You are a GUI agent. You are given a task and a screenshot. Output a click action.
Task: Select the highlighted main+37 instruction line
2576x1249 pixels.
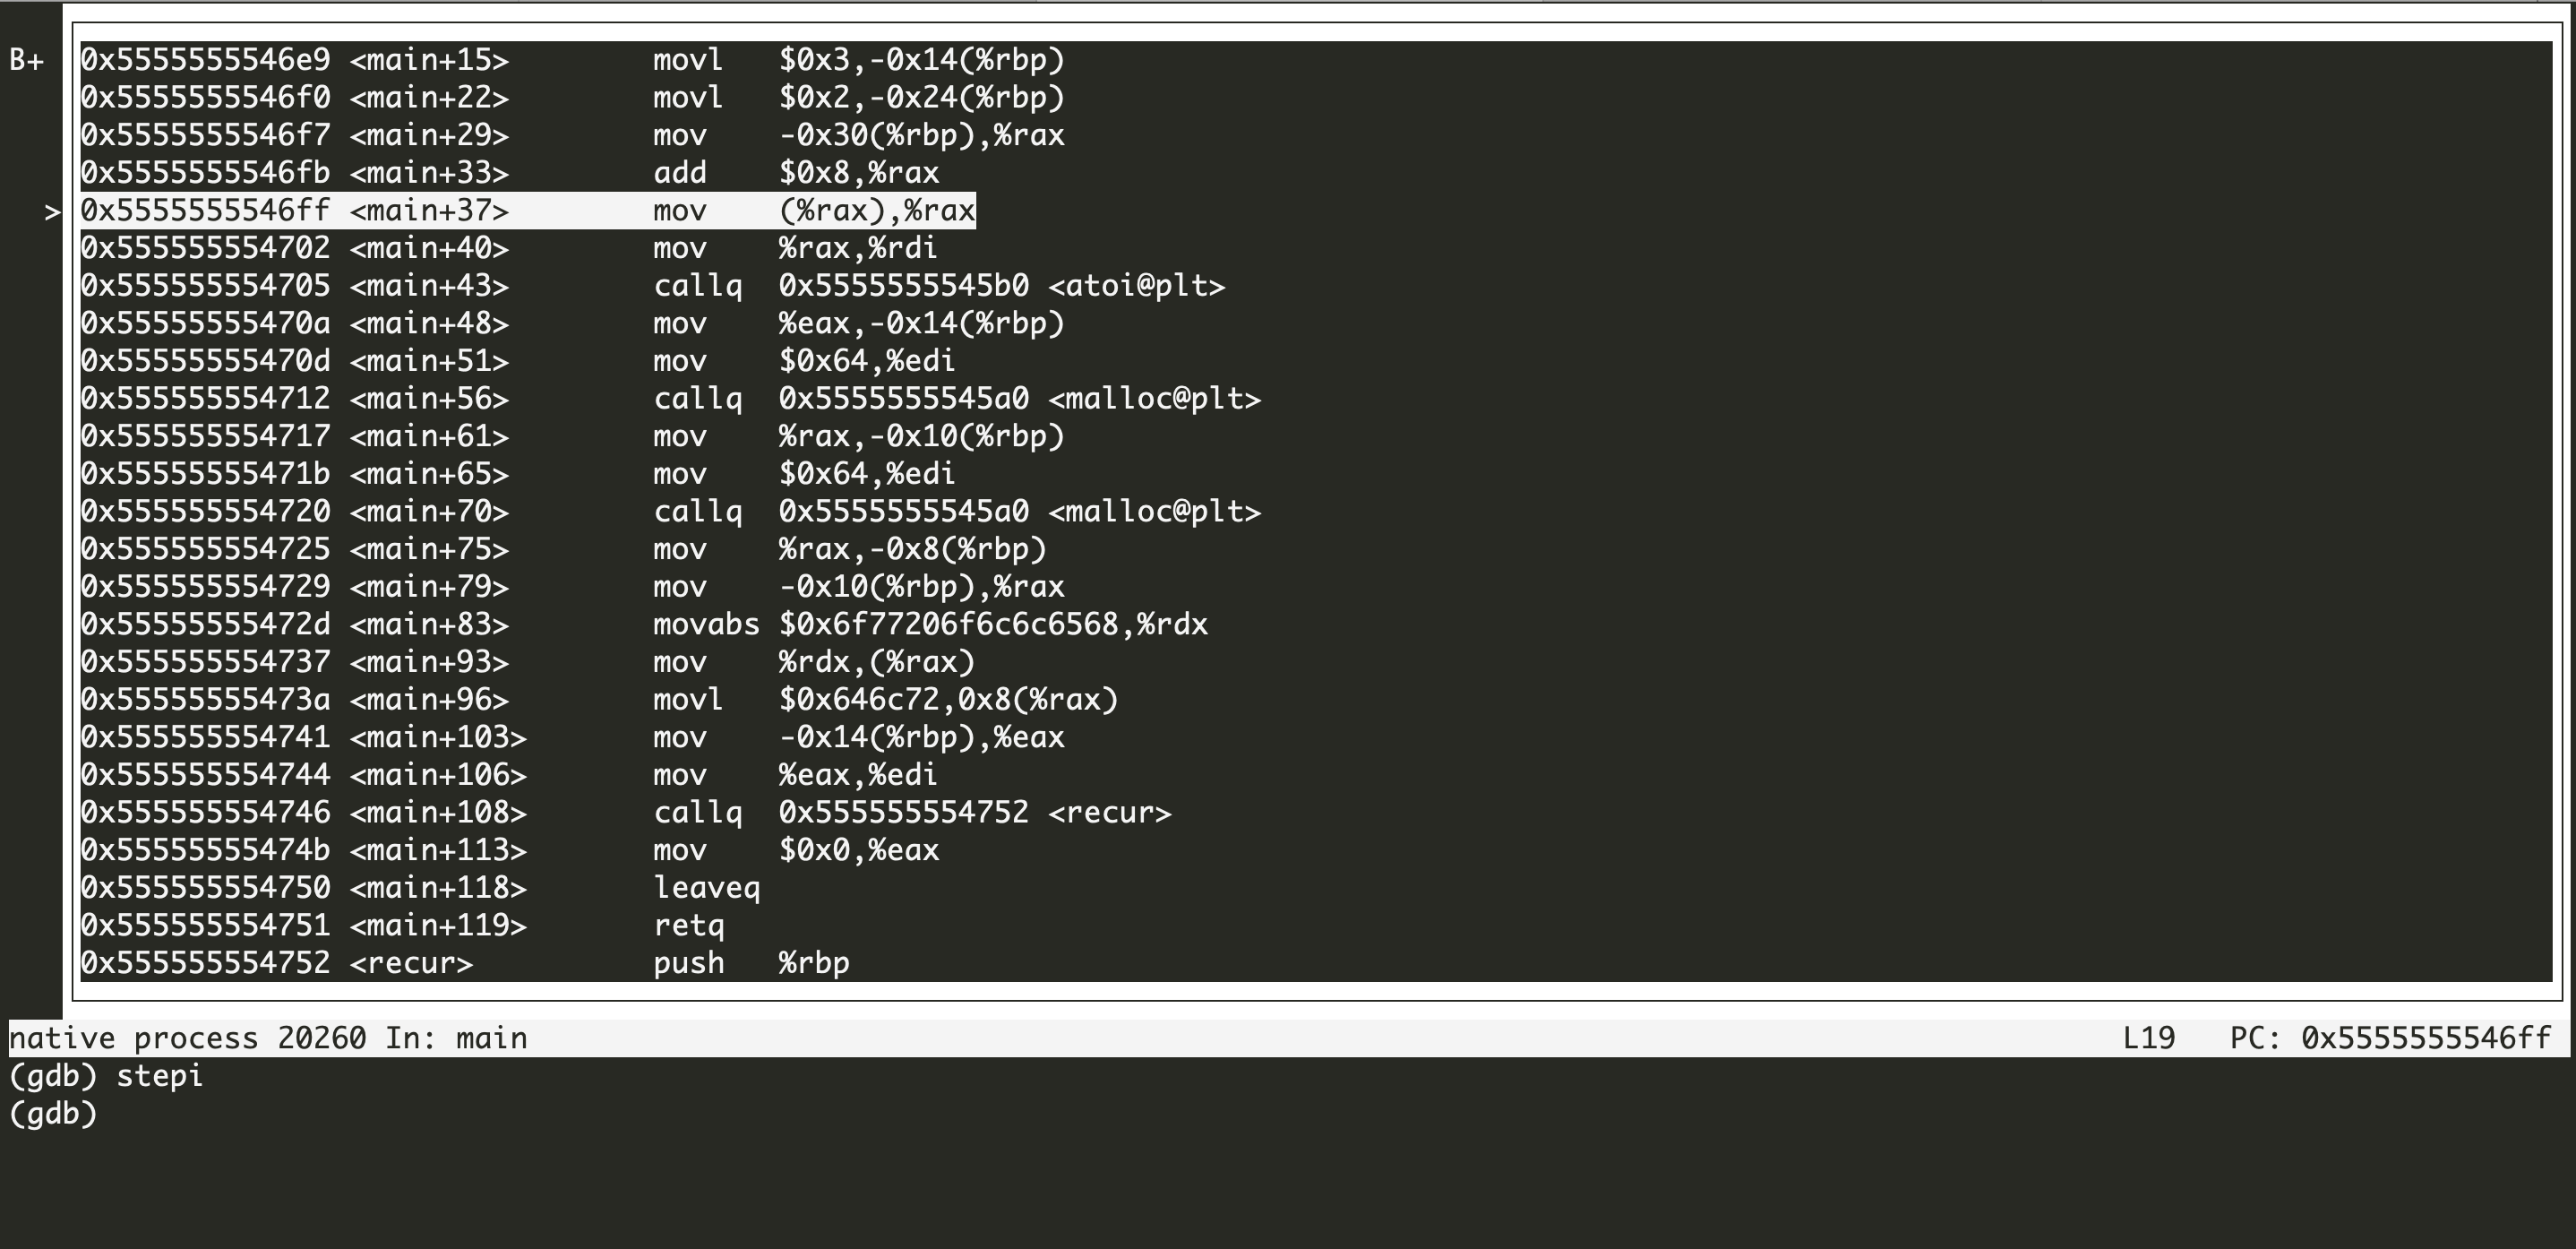527,211
